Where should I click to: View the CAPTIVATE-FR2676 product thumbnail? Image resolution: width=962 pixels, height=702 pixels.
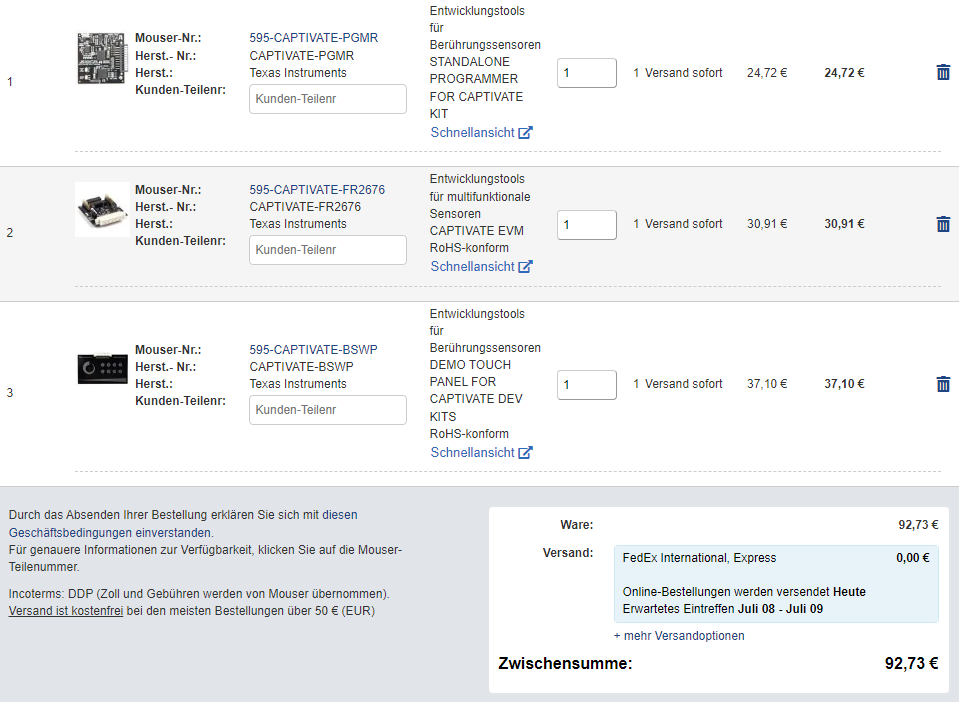coord(102,209)
